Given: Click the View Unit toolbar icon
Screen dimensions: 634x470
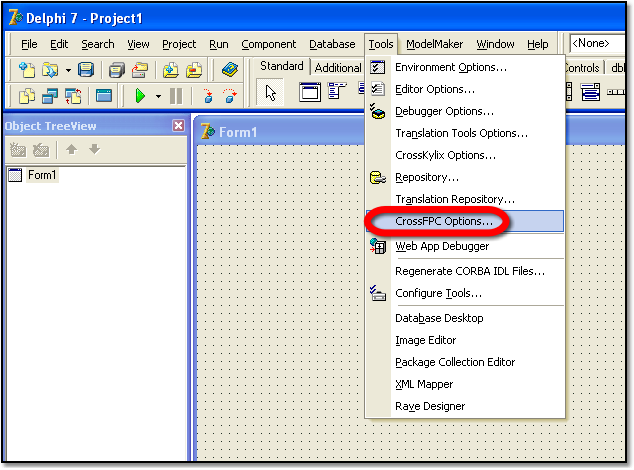Looking at the screenshot, I should (x=27, y=96).
